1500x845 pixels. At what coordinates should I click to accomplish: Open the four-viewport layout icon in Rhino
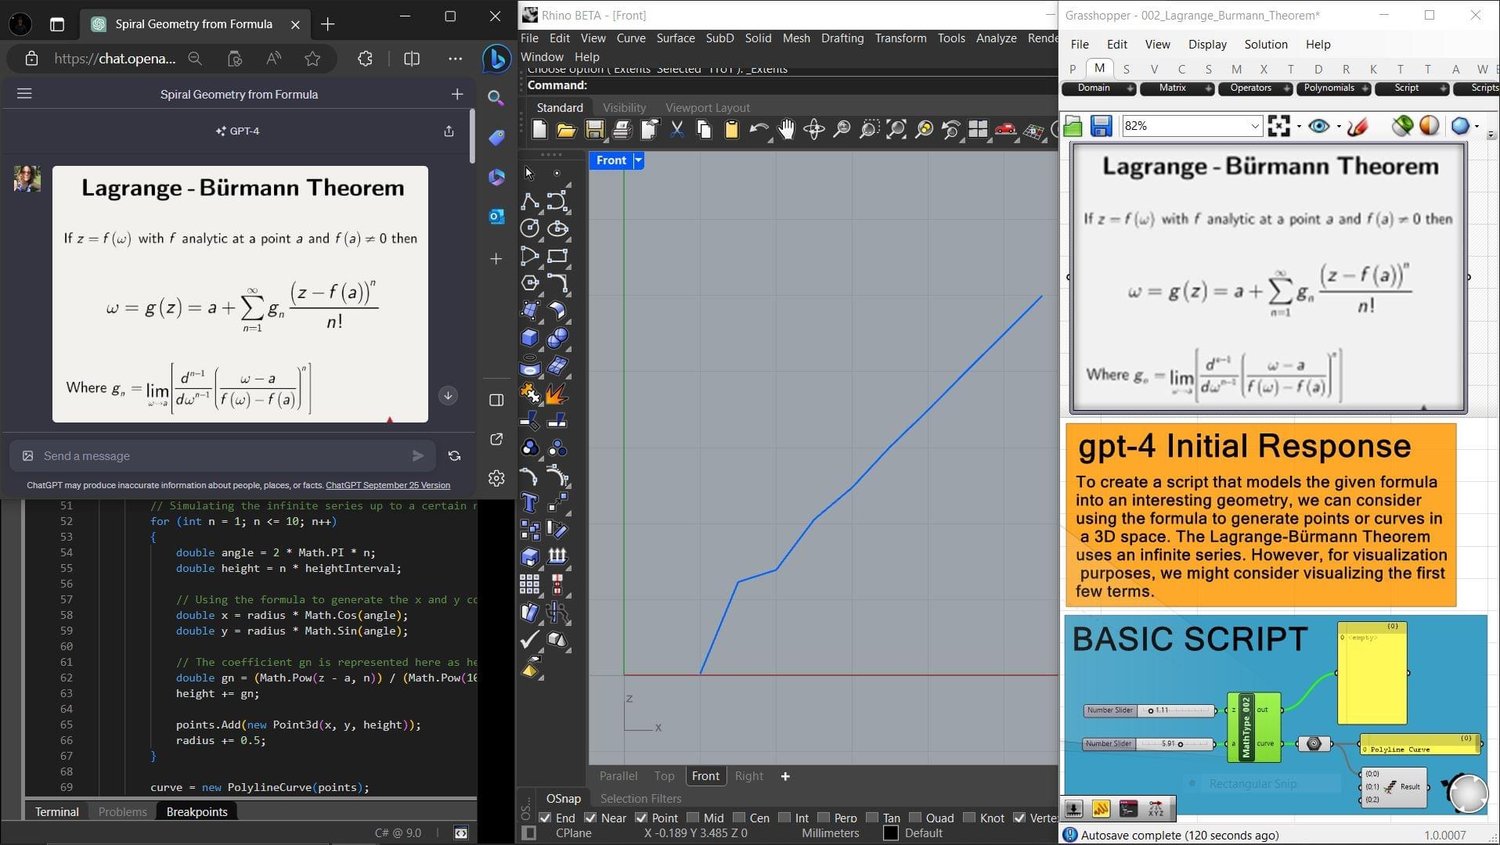coord(978,129)
